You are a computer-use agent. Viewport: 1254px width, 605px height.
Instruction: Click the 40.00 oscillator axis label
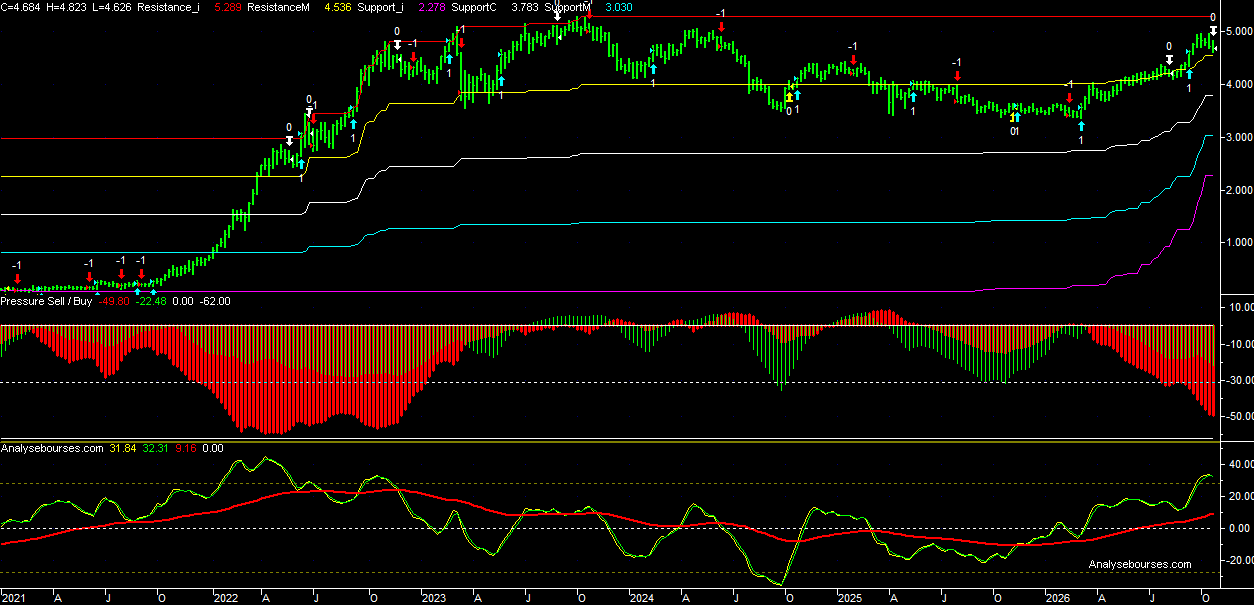1239,465
